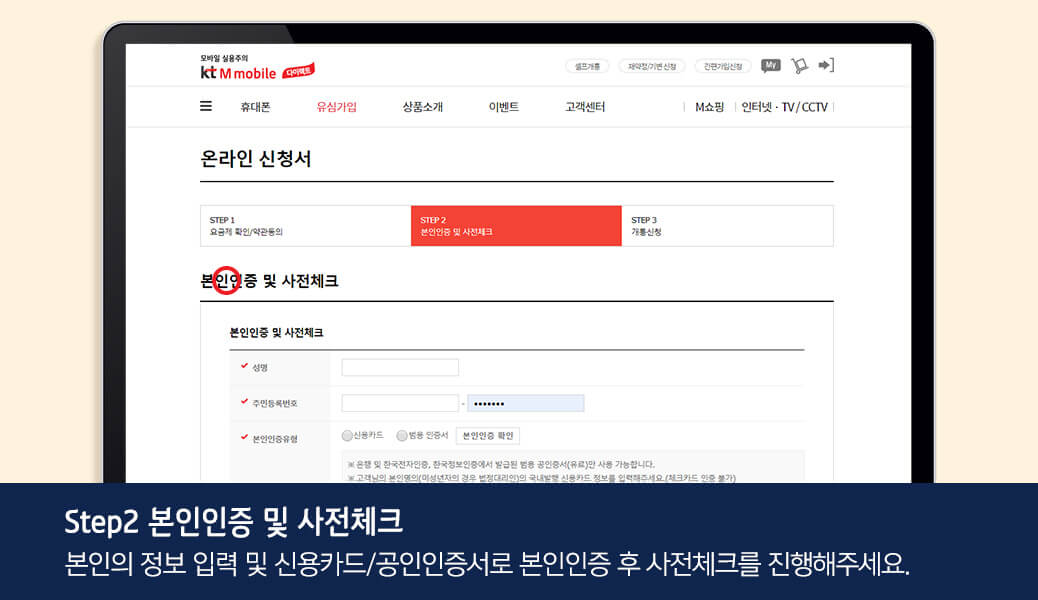1038x600 pixels.
Task: Open the My page speech-bubble icon
Action: (771, 66)
